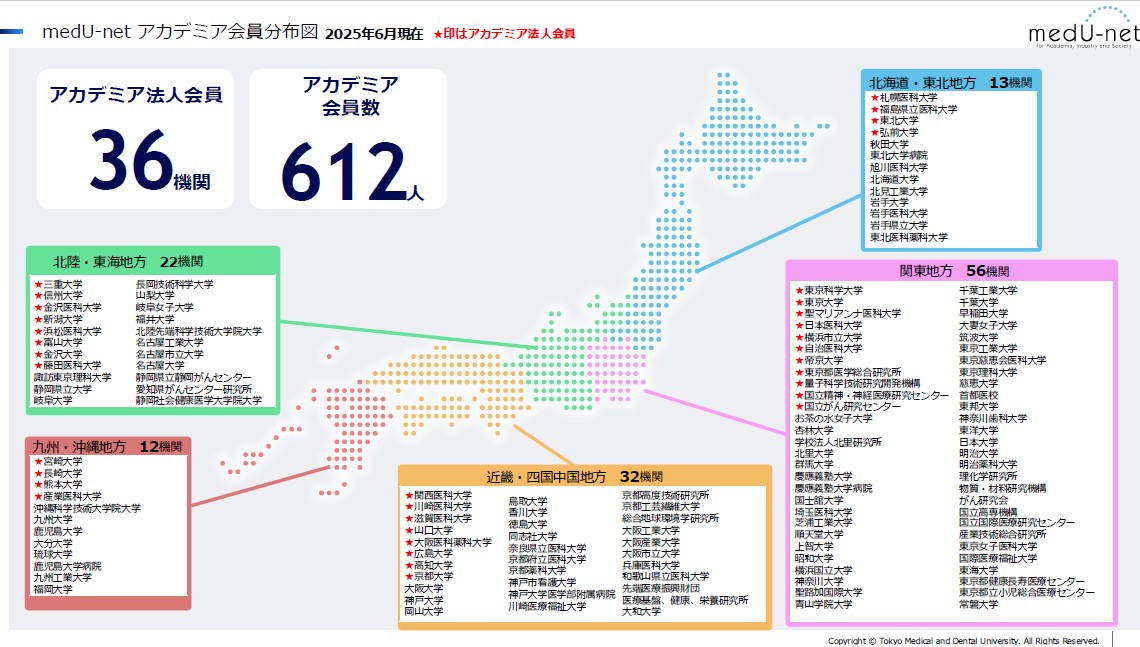Click the red star next to 宮崎大学
The image size is (1140, 647).
(38, 462)
